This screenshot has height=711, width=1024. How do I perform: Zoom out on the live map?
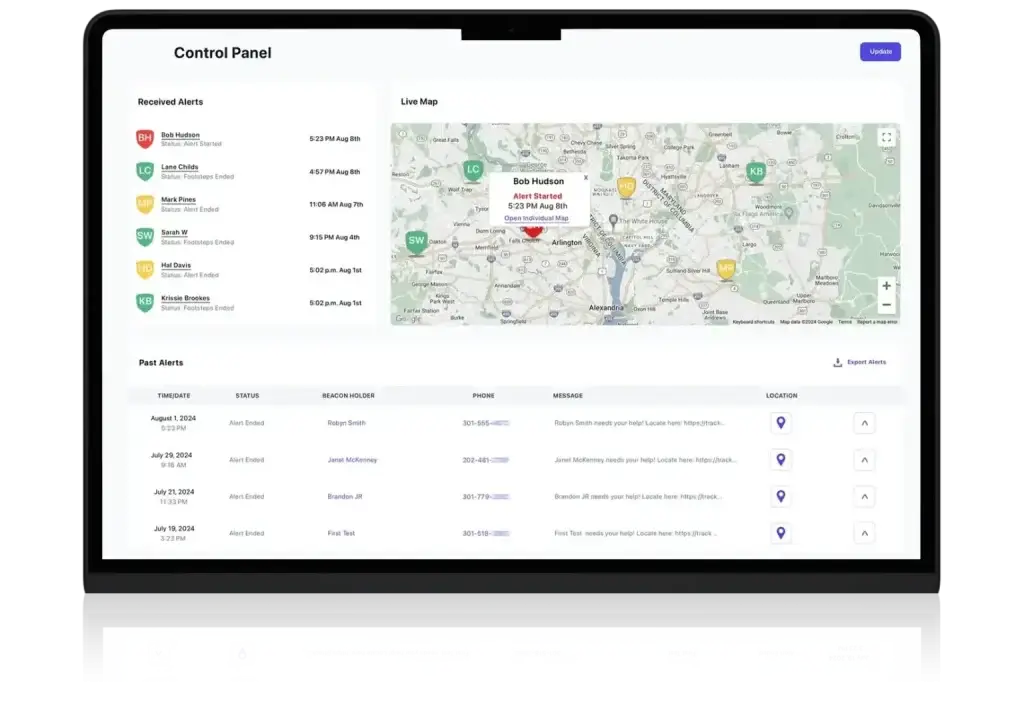pos(886,305)
